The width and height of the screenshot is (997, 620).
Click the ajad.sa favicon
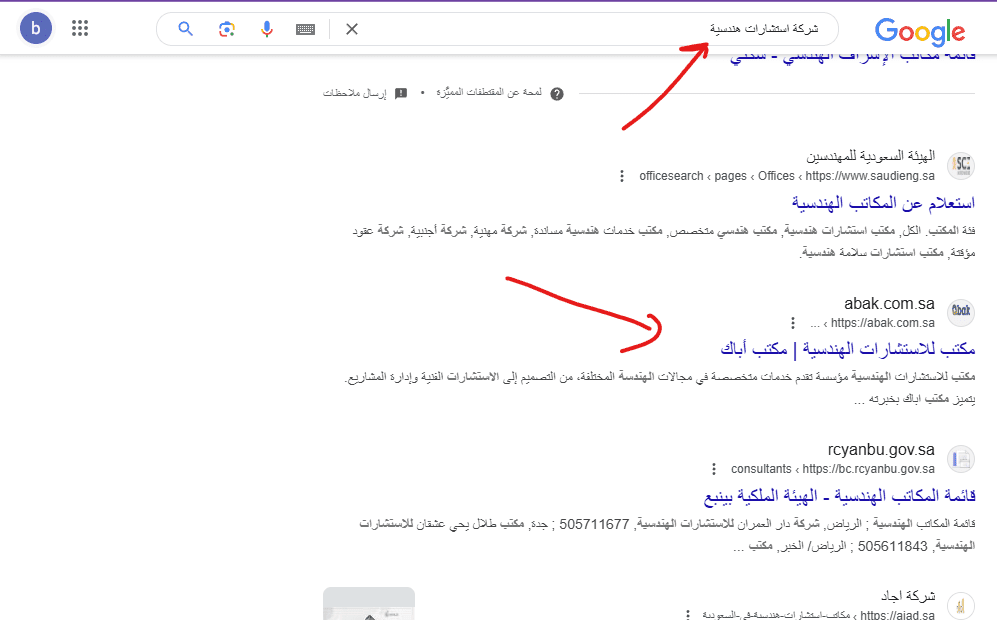click(961, 605)
